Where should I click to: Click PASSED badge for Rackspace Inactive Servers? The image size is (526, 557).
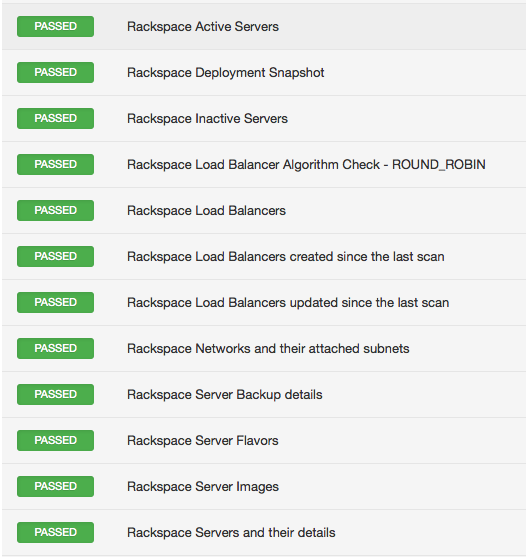click(x=55, y=118)
